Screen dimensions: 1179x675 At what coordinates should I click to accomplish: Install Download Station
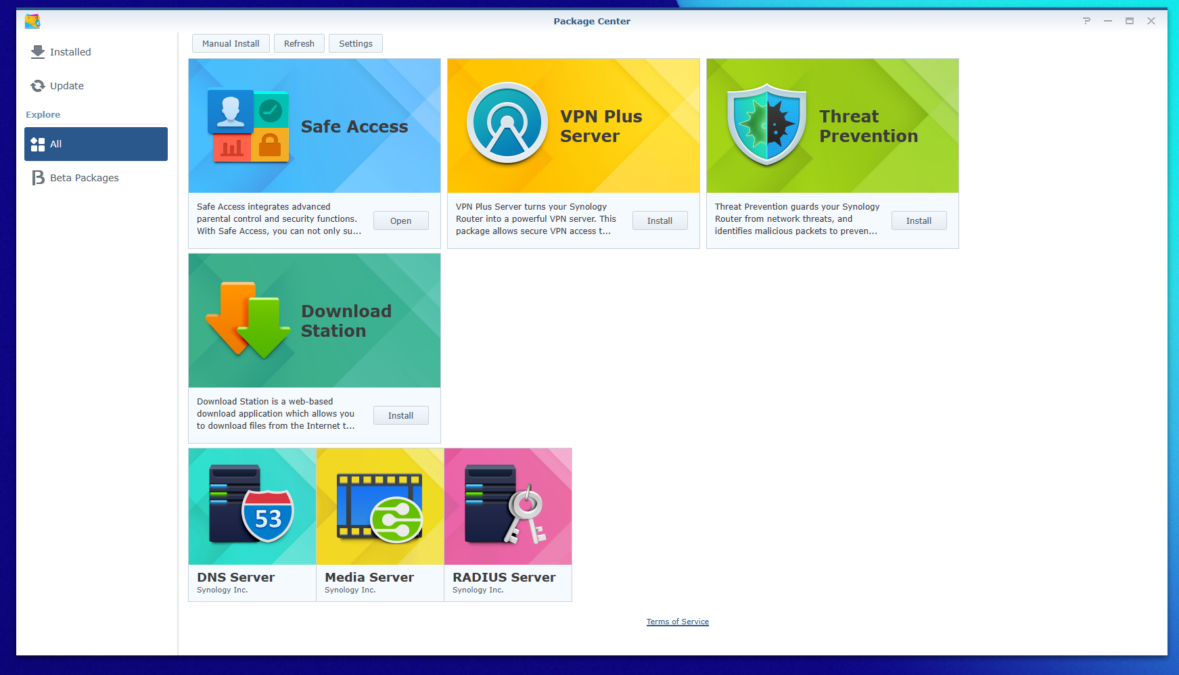pos(401,416)
